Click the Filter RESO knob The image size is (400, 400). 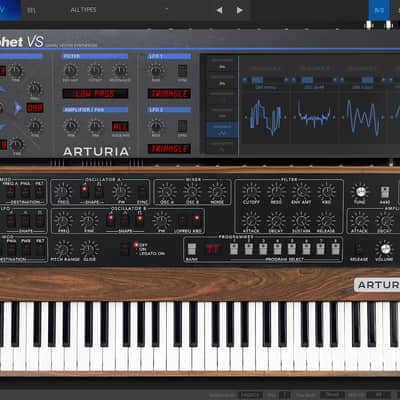point(276,191)
